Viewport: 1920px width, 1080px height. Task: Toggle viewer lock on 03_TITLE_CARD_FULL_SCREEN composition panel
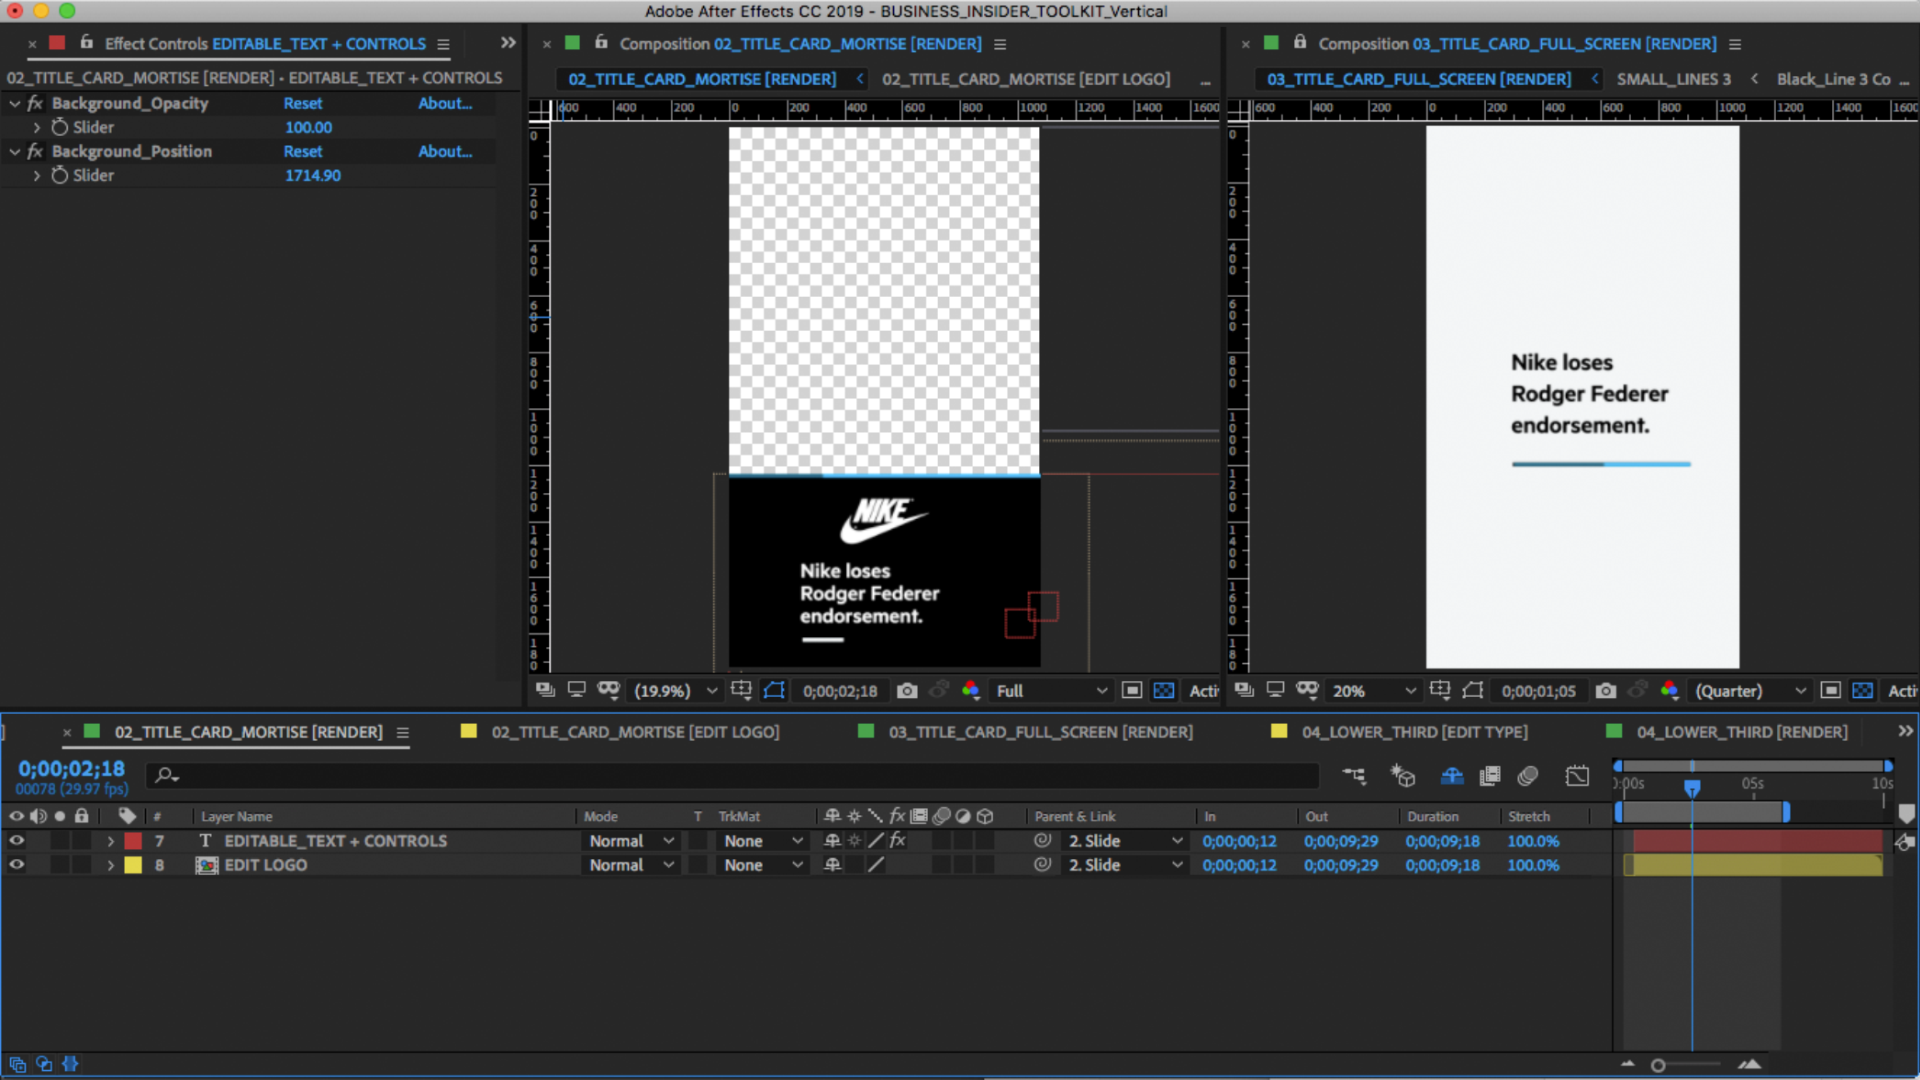(x=1300, y=43)
